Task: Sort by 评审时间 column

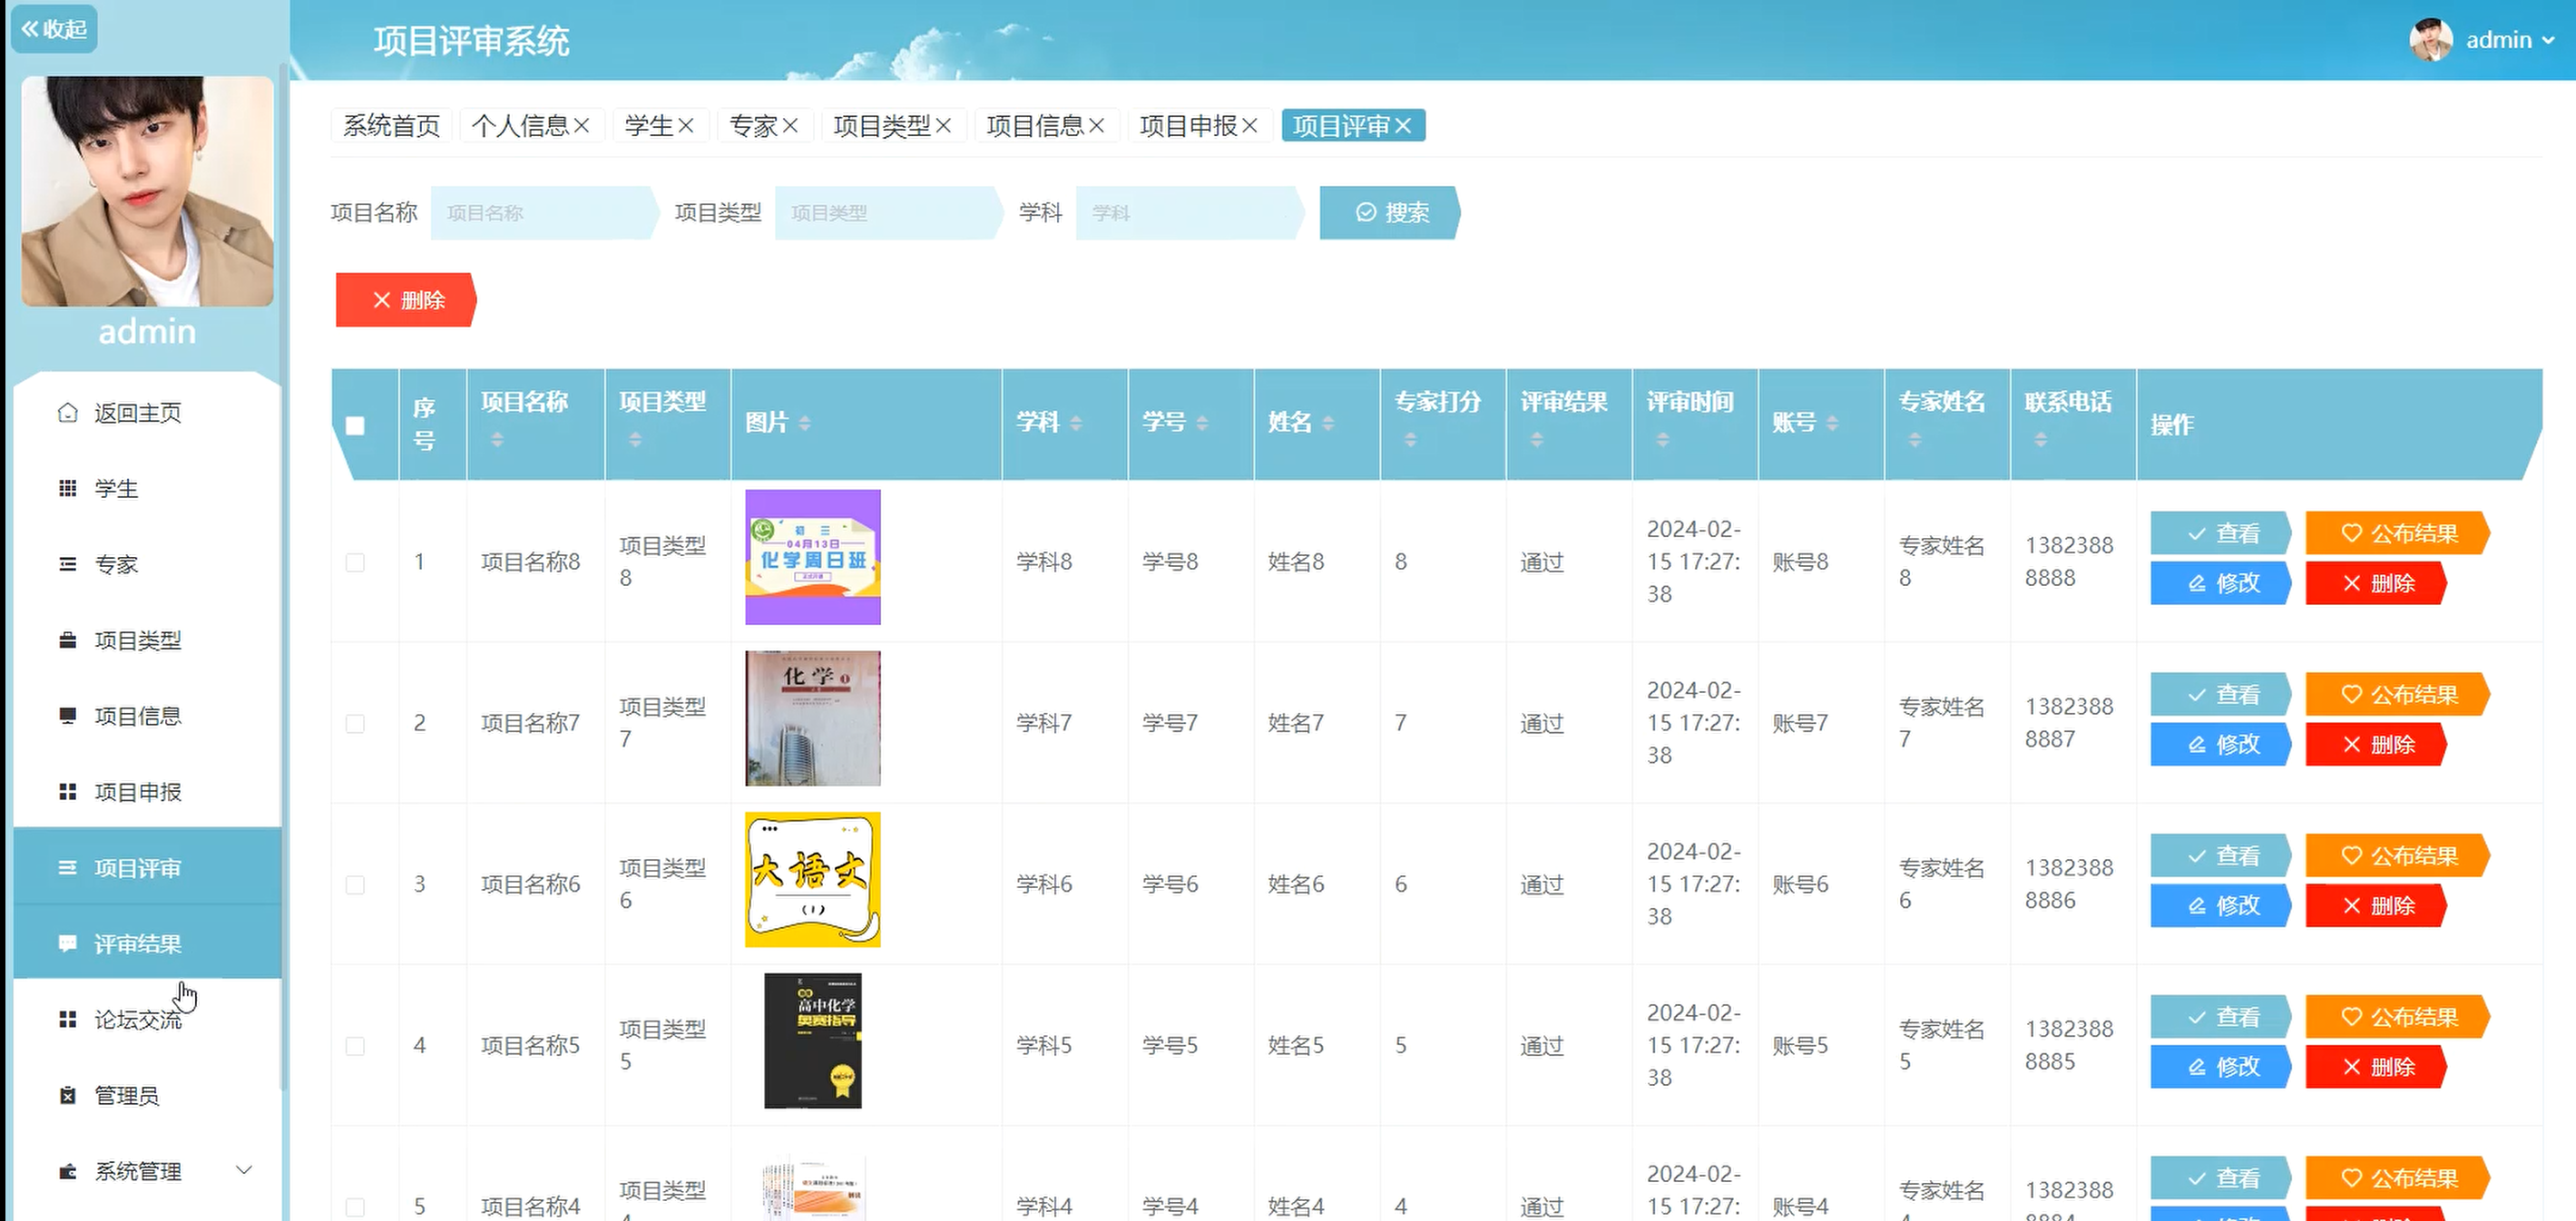Action: pyautogui.click(x=1662, y=440)
